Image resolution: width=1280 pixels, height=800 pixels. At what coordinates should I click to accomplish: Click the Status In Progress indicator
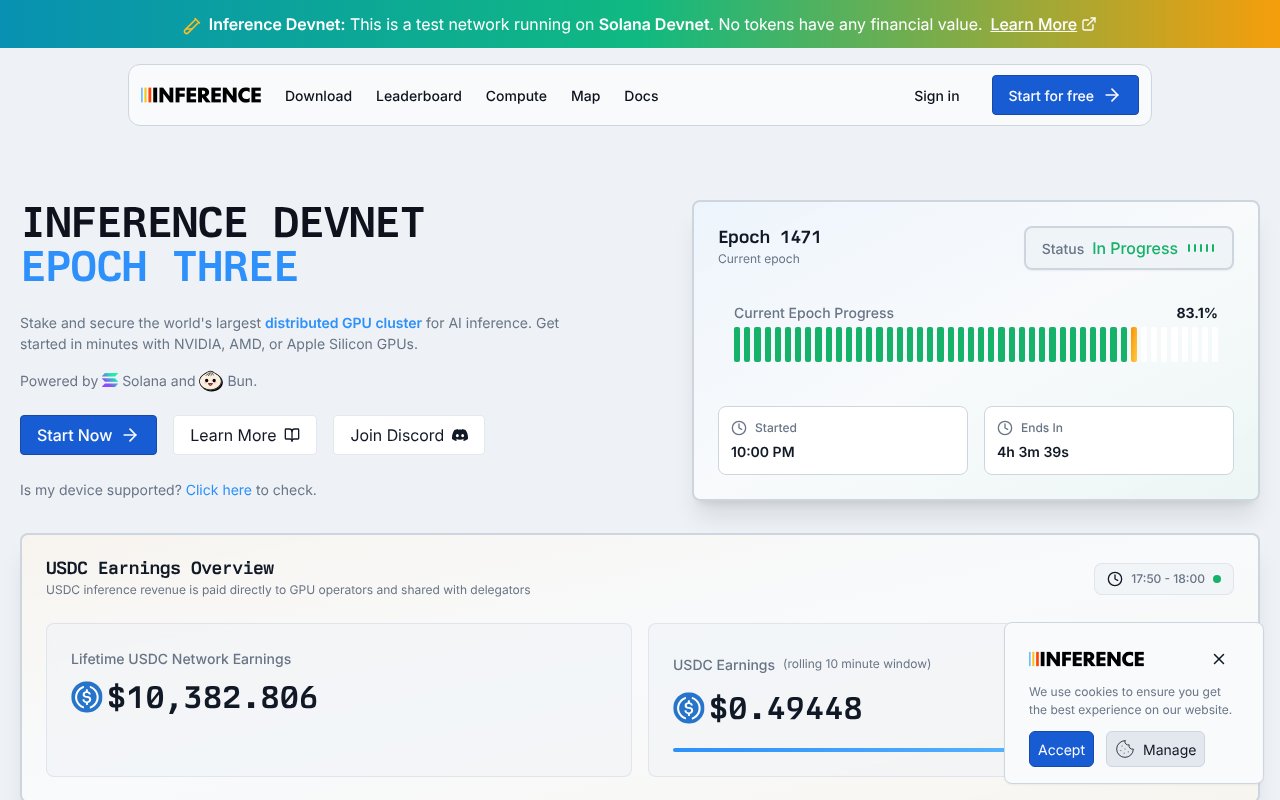[x=1128, y=248]
